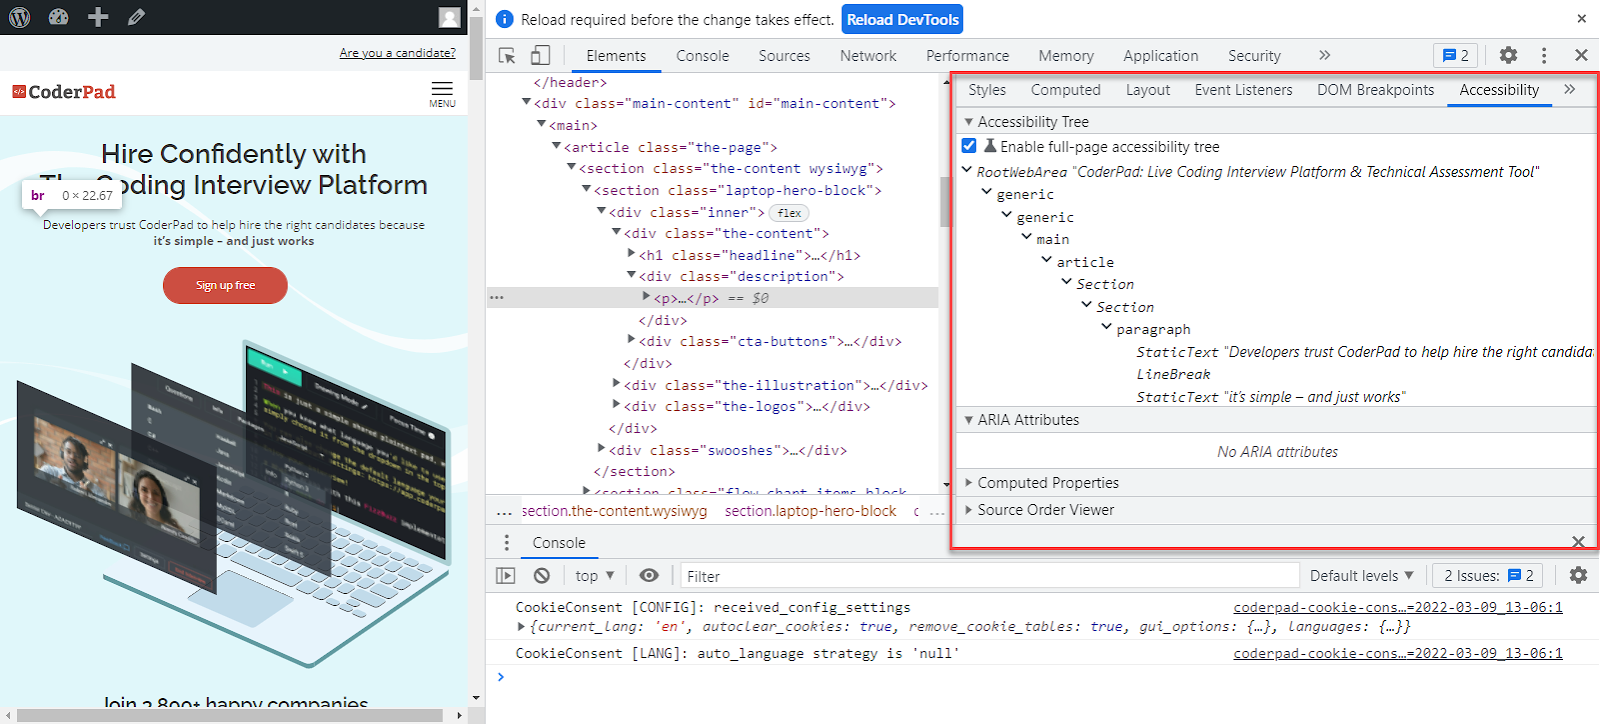
Task: Toggle the device toolbar icon
Action: coord(540,56)
